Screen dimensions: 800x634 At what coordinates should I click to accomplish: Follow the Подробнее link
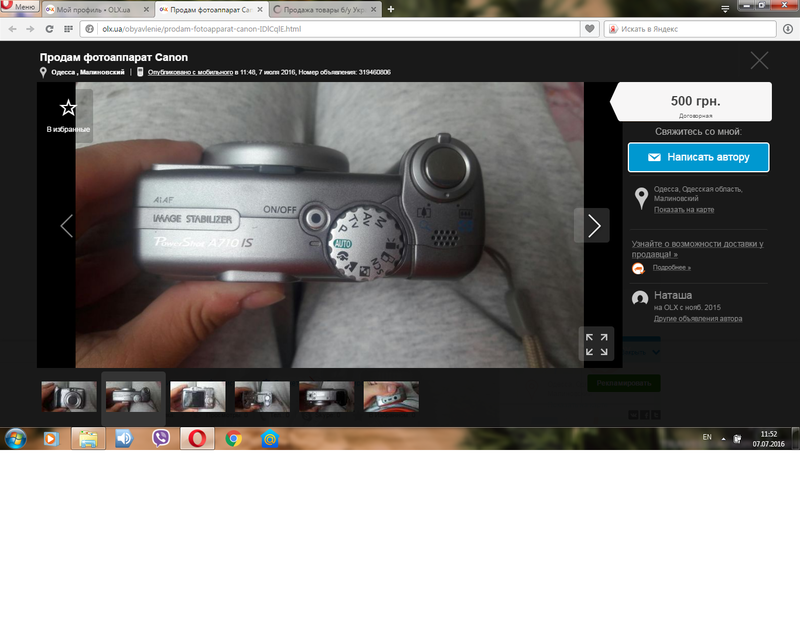(x=672, y=268)
